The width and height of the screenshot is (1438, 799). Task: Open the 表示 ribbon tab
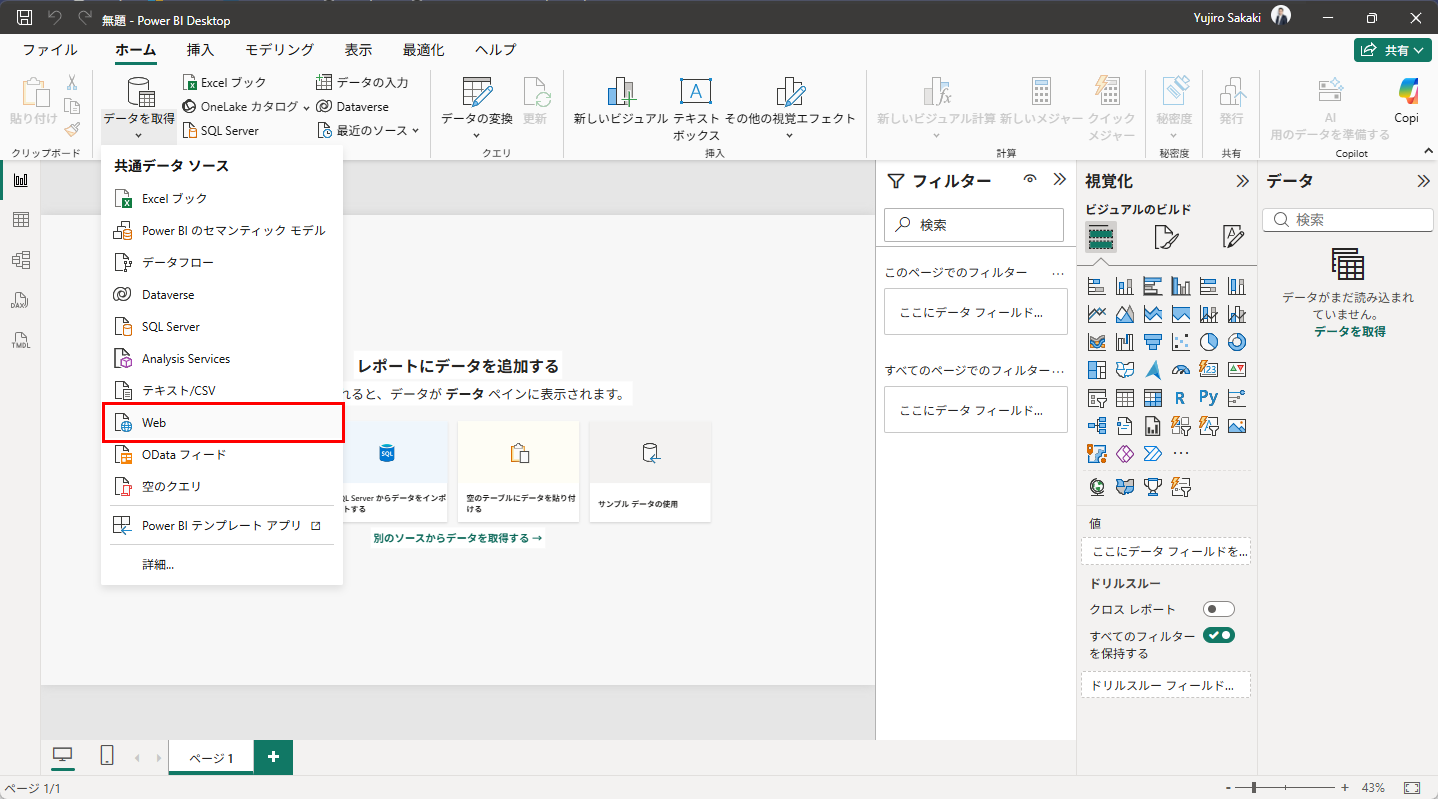point(358,50)
